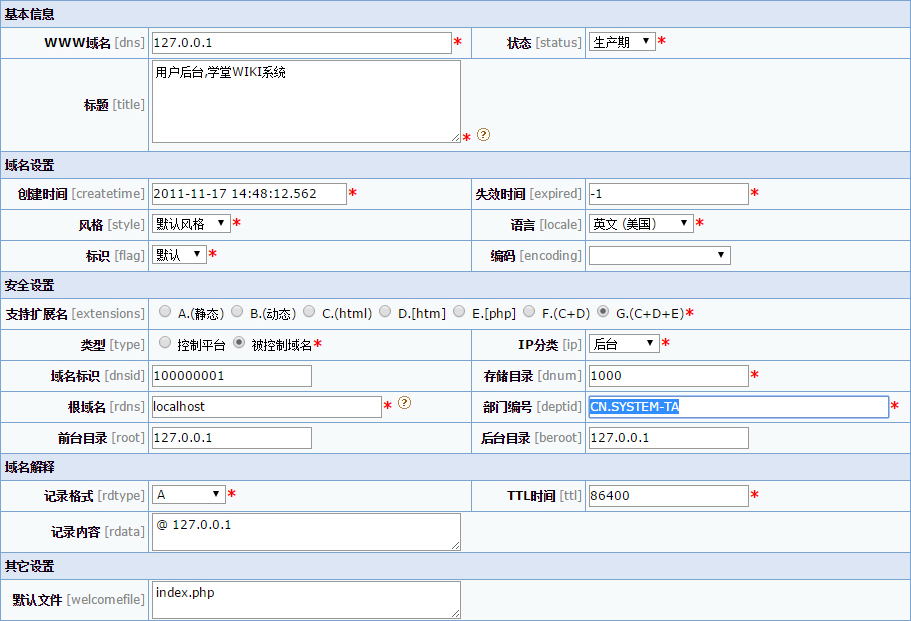
Task: Click the 部门编号 deptid input field
Action: click(x=738, y=407)
